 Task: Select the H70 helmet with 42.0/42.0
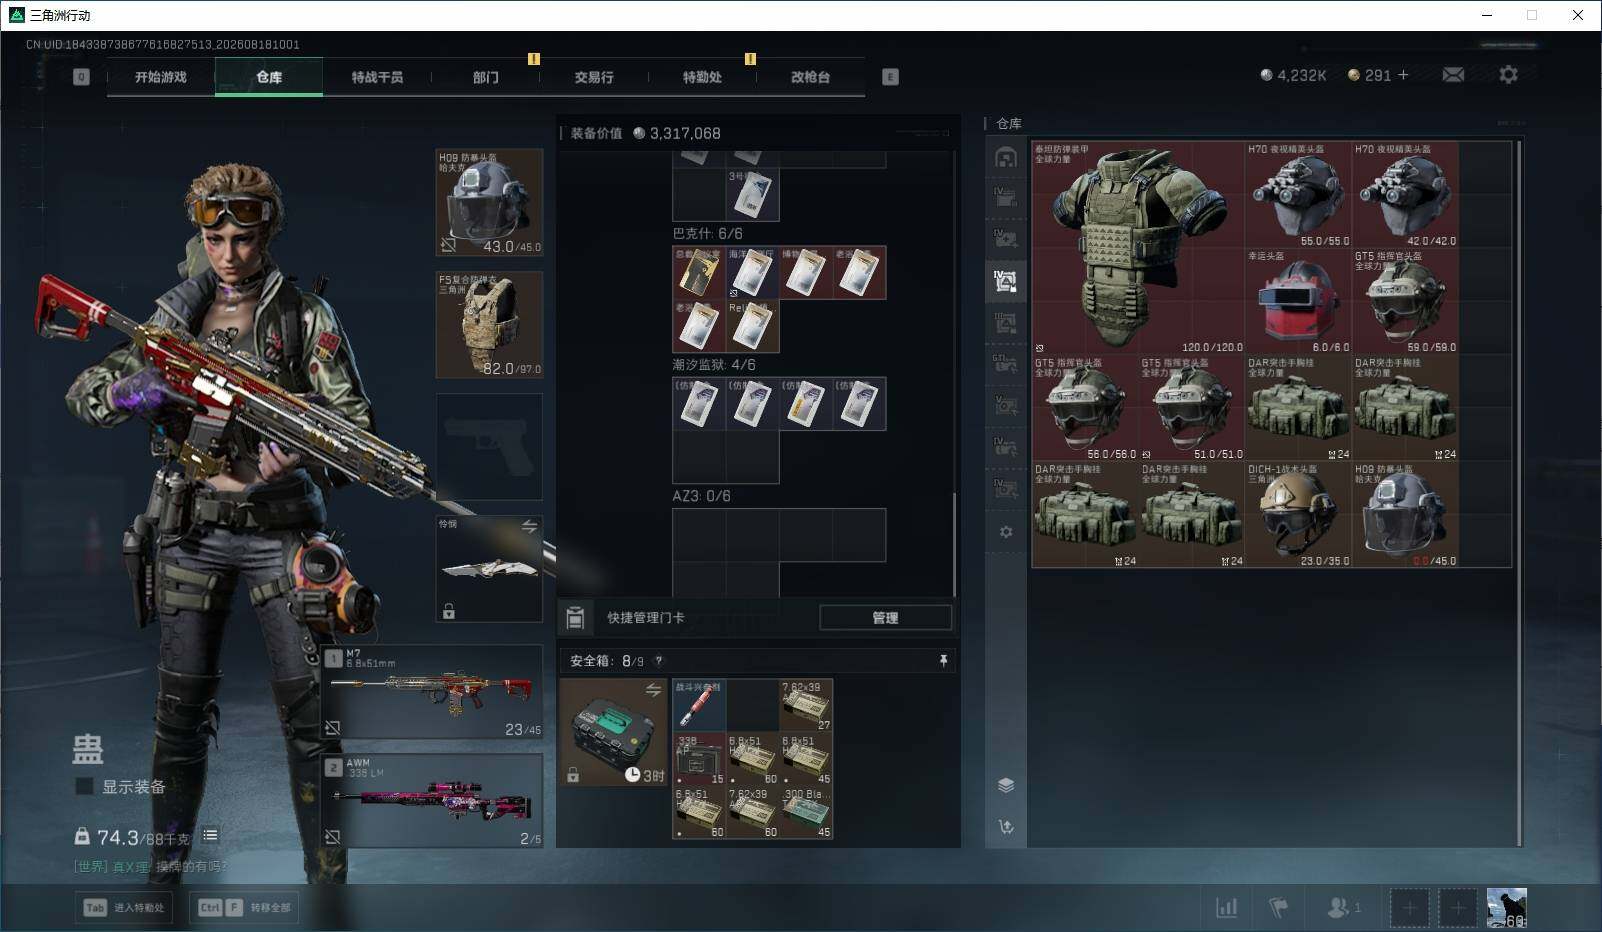tap(1405, 195)
